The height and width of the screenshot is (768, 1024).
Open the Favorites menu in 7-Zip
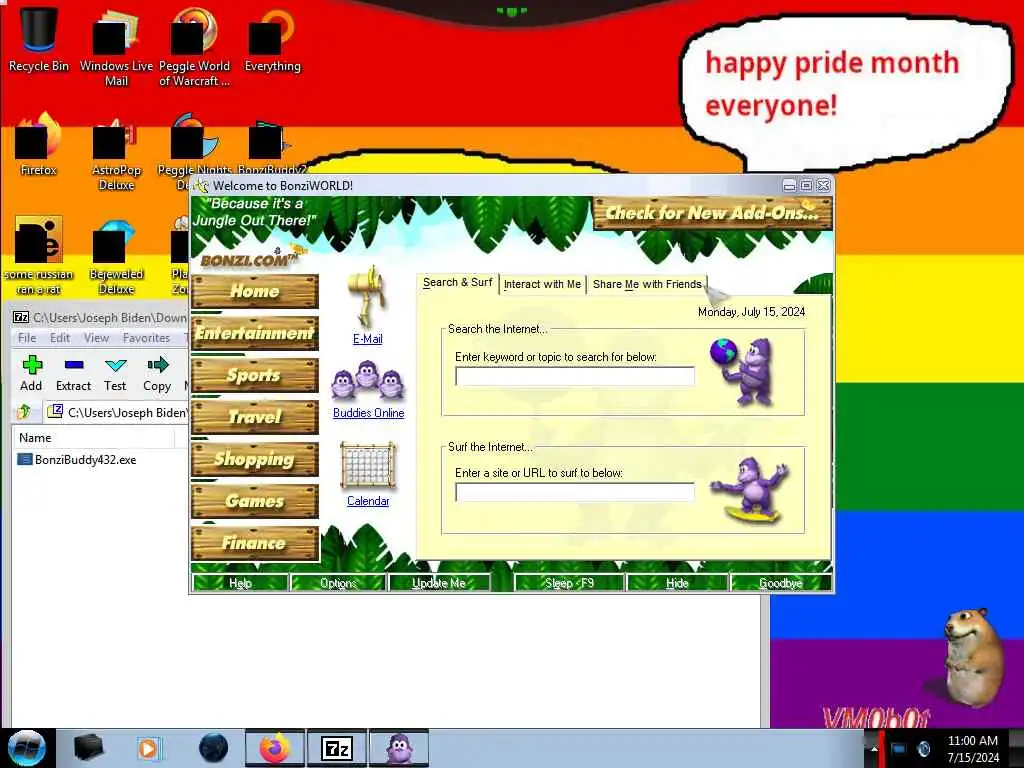pyautogui.click(x=146, y=338)
